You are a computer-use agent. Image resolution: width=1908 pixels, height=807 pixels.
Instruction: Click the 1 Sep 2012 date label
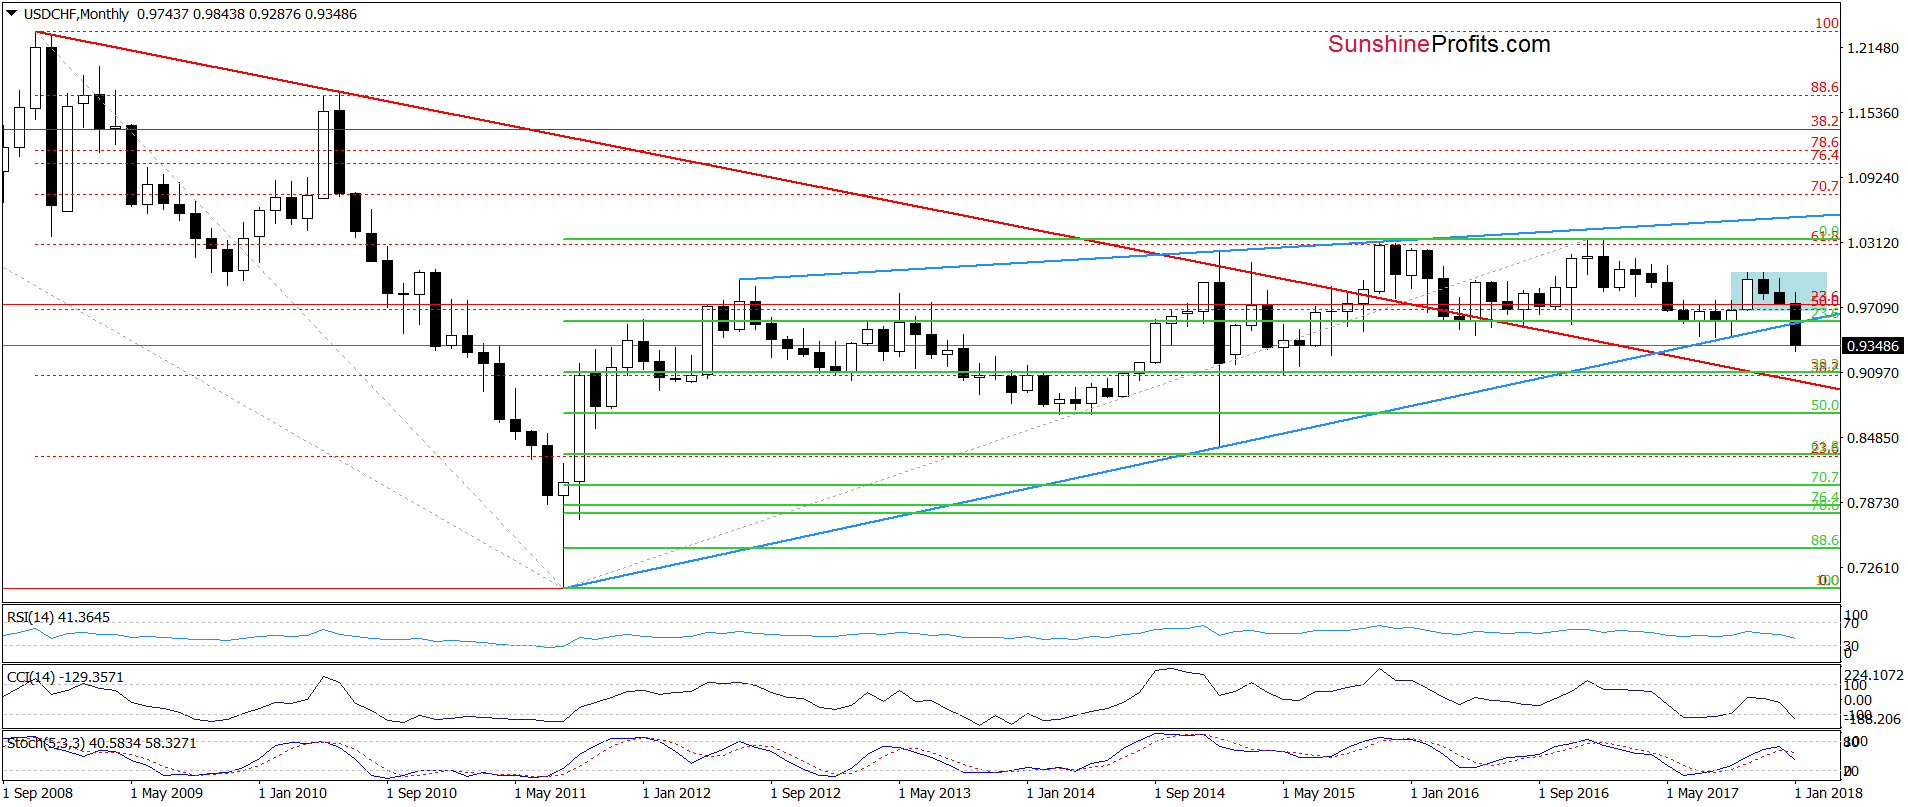tap(805, 793)
